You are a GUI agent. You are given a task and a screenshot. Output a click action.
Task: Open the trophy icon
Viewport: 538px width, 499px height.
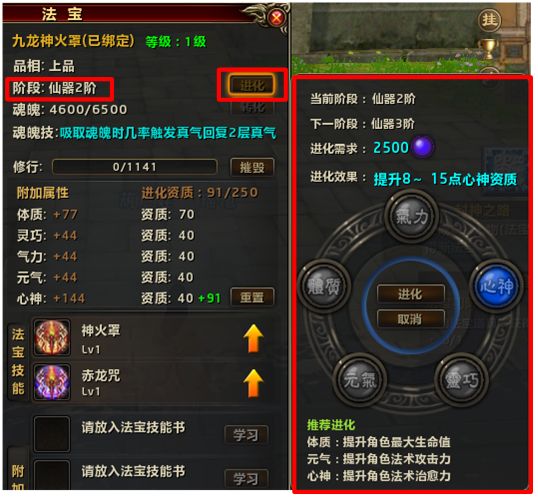point(488,49)
